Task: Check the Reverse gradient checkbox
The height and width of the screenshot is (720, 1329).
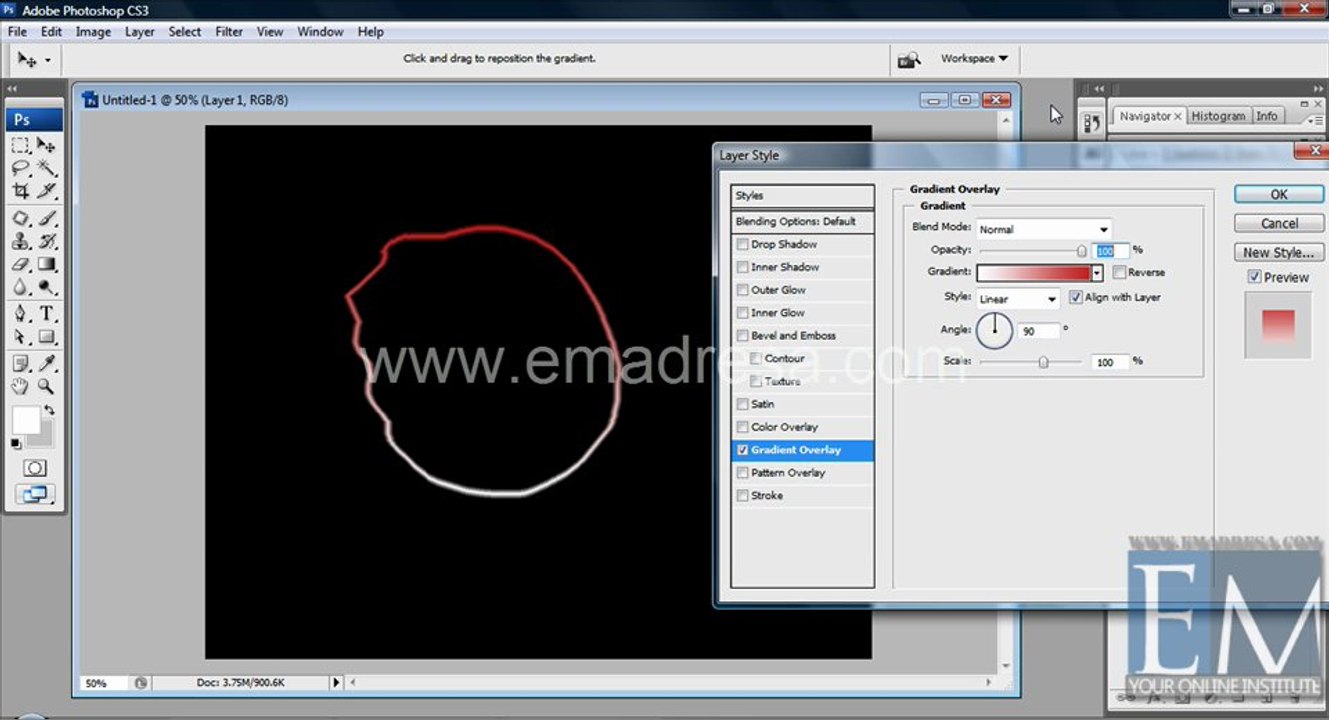Action: 1119,272
